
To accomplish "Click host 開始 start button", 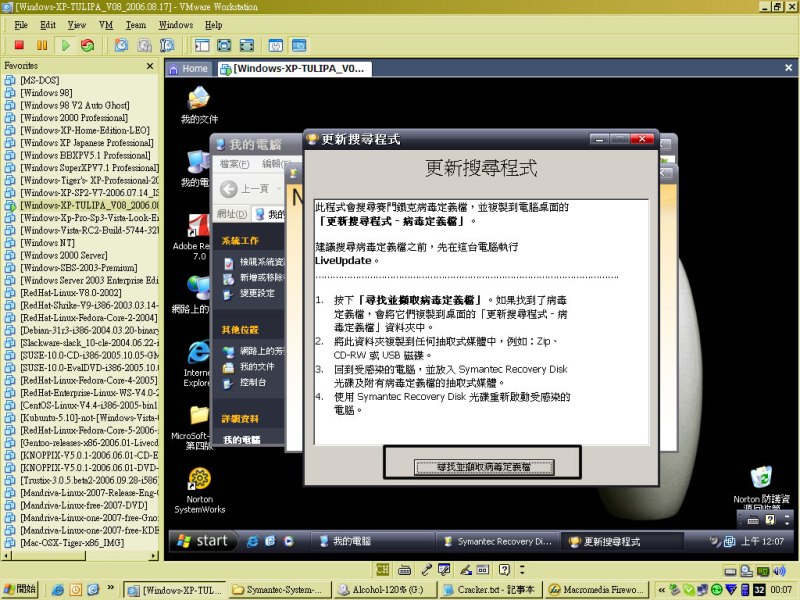I will click(20, 589).
